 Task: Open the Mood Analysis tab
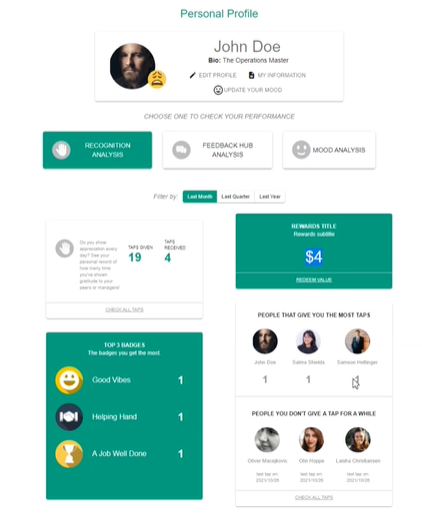point(329,150)
